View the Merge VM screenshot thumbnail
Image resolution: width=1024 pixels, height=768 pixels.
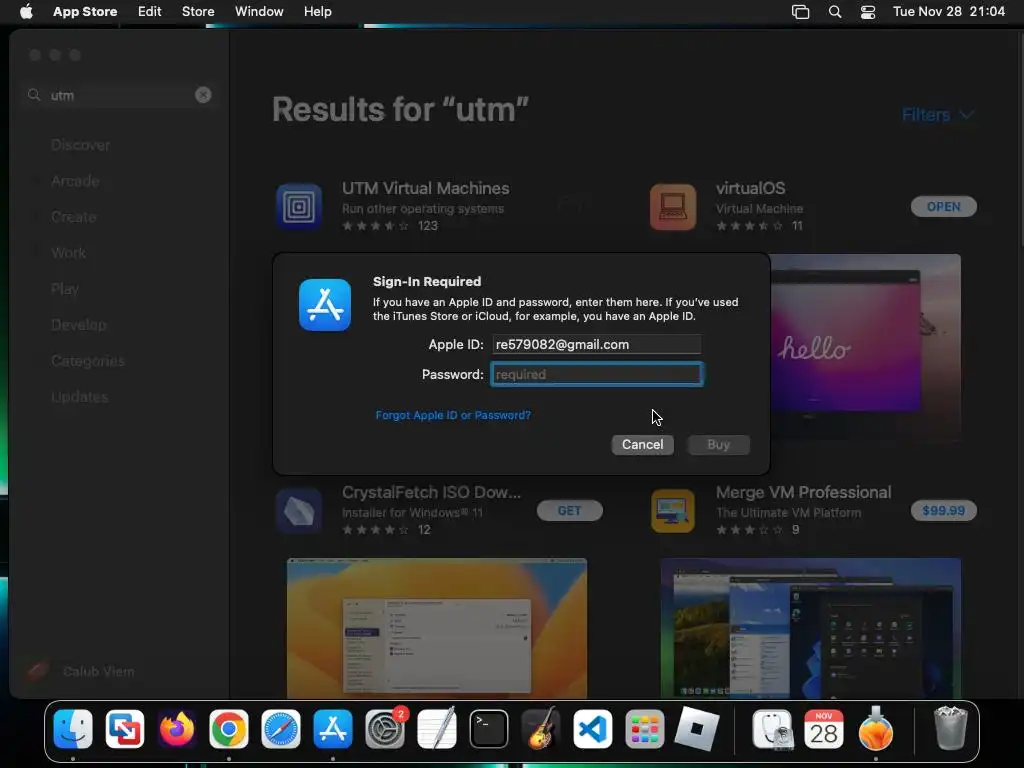coord(810,628)
